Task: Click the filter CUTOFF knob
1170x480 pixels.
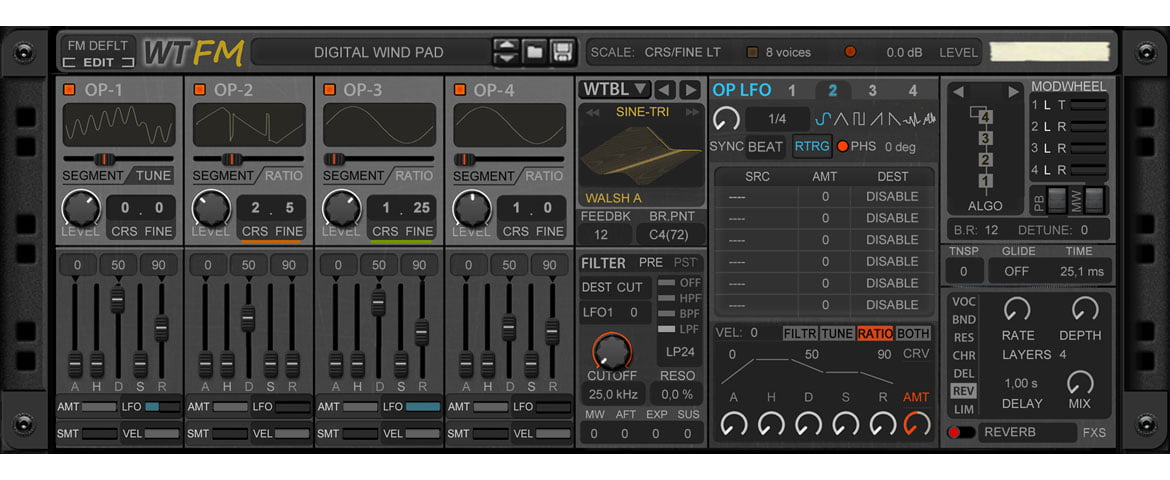Action: pyautogui.click(x=612, y=351)
